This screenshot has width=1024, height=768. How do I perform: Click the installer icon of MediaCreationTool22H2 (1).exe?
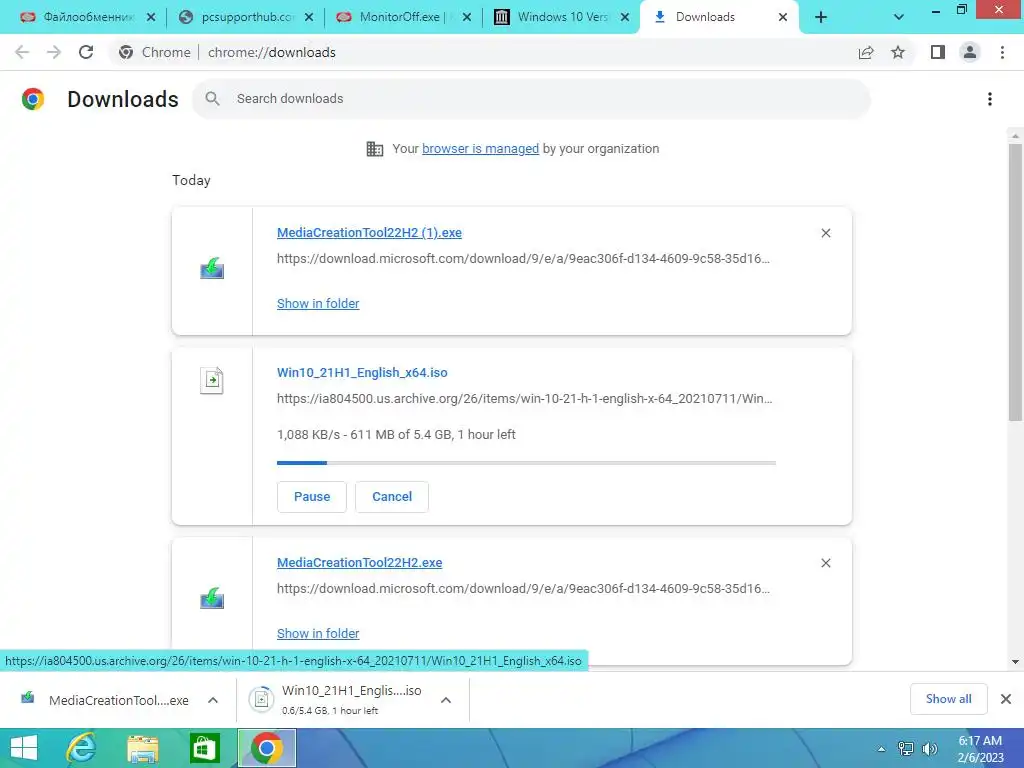[212, 268]
